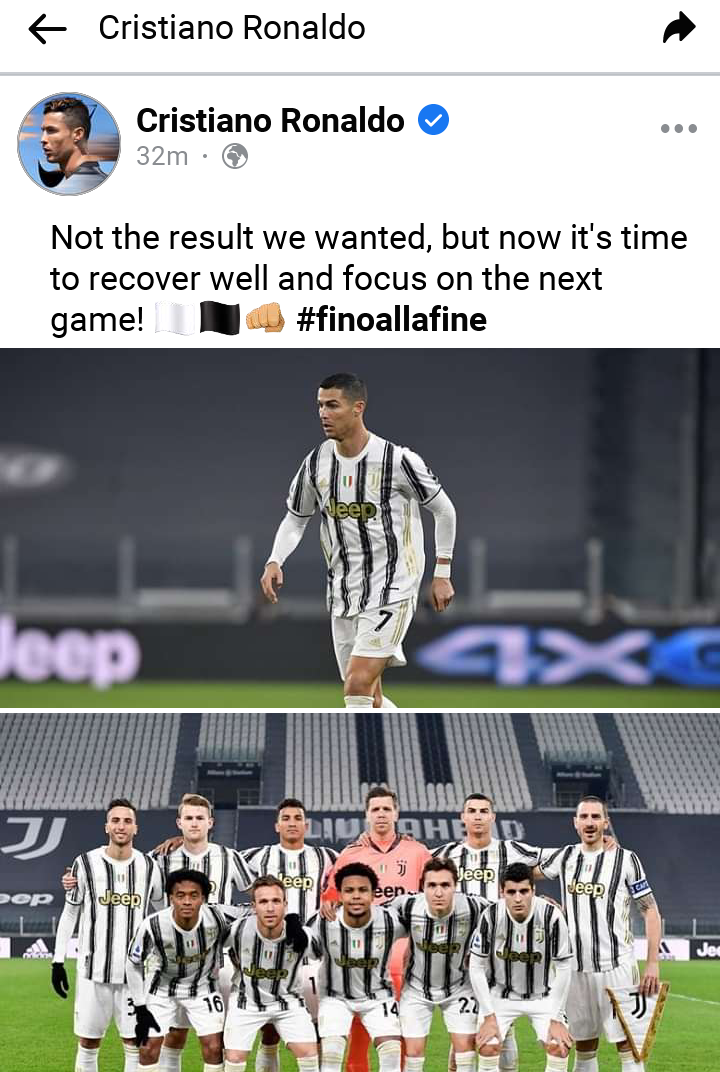Viewport: 720px width, 1072px height.
Task: Open the #finoallafine hashtag
Action: (x=392, y=319)
